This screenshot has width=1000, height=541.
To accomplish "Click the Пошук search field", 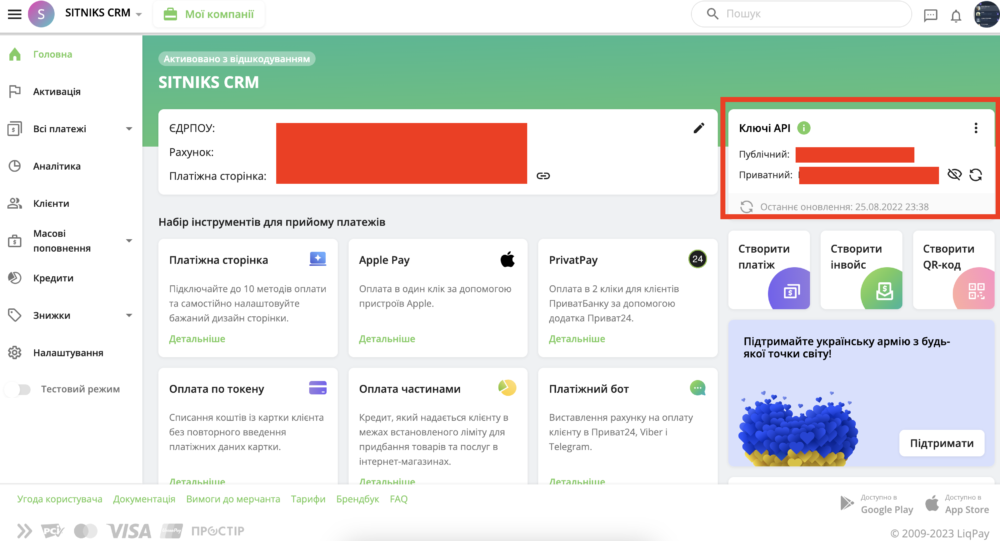I will (x=801, y=13).
